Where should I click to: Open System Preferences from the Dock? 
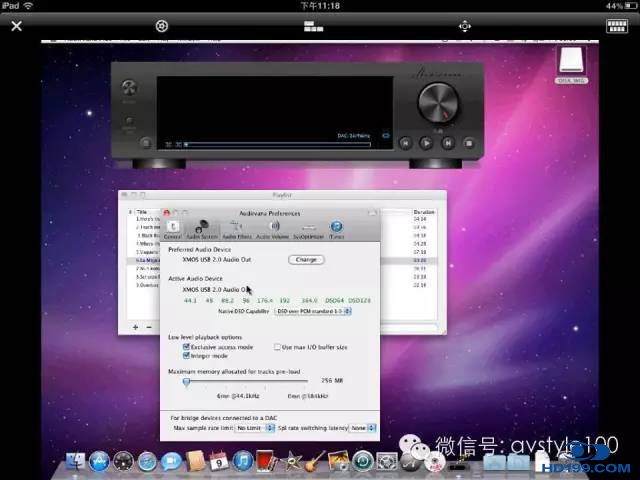click(387, 462)
